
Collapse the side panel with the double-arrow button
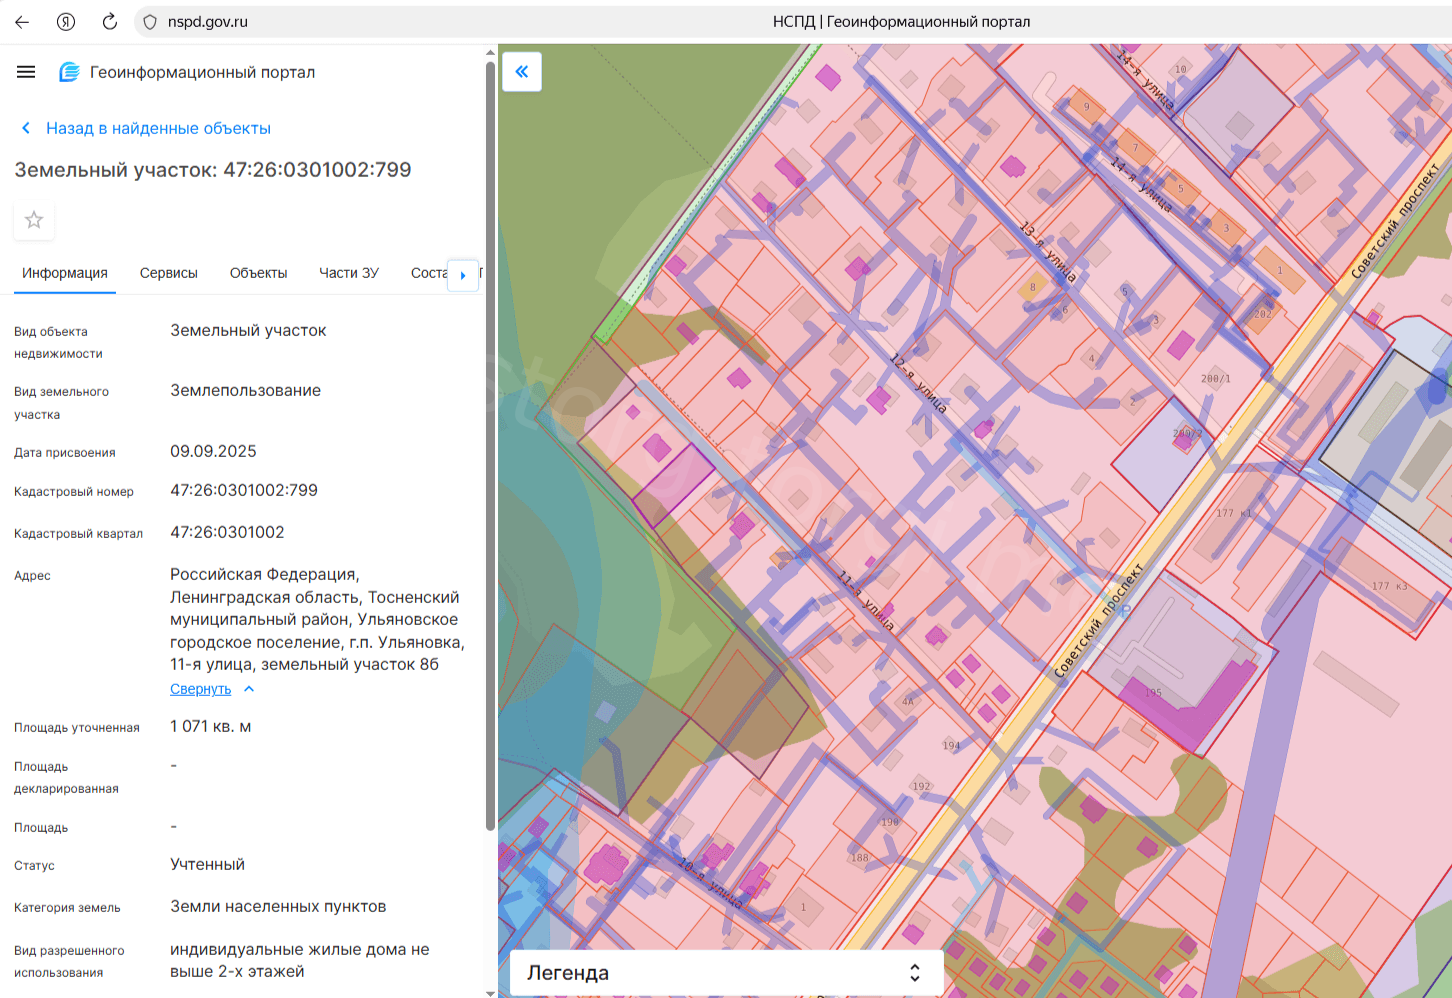(522, 72)
